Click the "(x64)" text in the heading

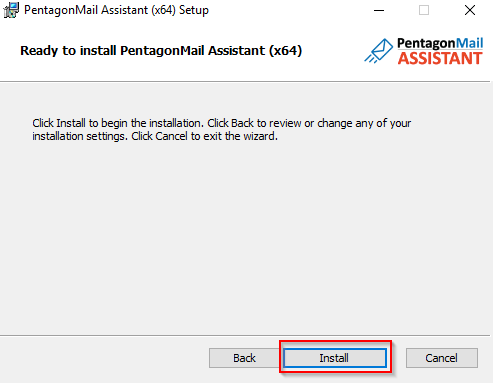coord(286,51)
